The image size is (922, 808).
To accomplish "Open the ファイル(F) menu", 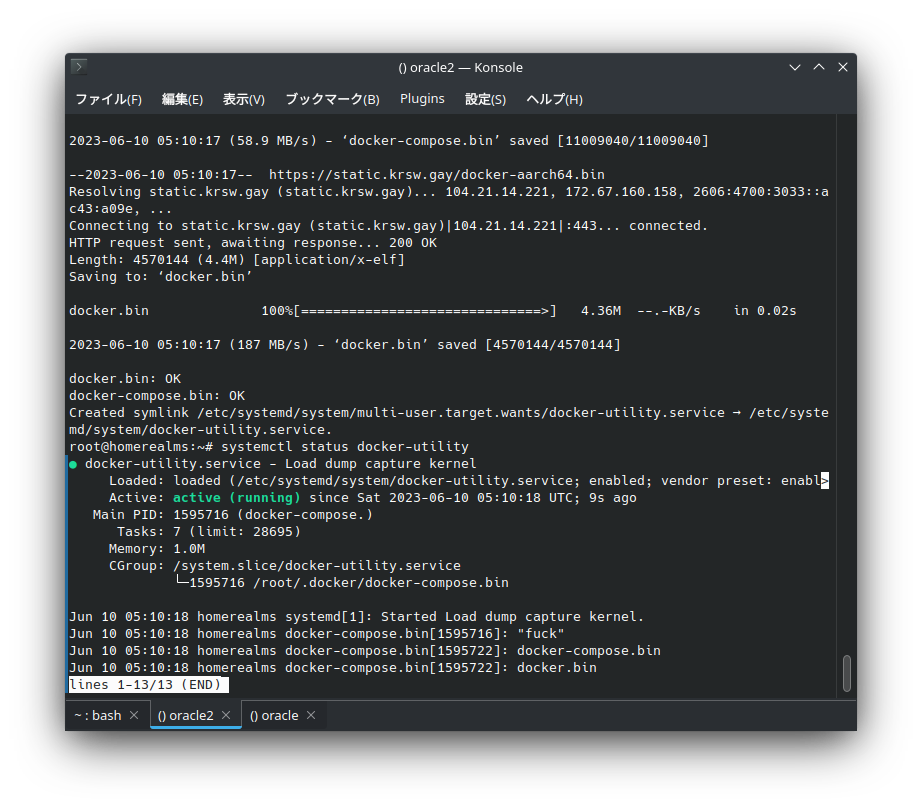I will 108,99.
